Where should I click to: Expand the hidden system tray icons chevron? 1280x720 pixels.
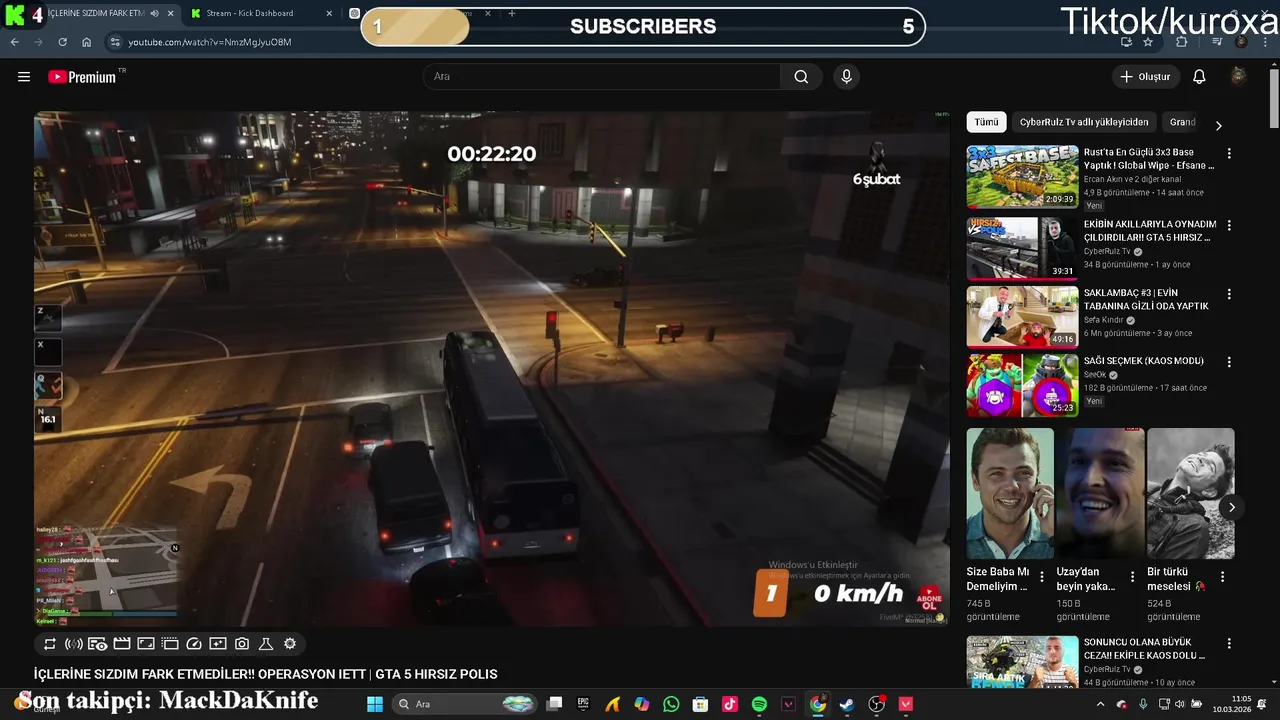click(x=1100, y=704)
